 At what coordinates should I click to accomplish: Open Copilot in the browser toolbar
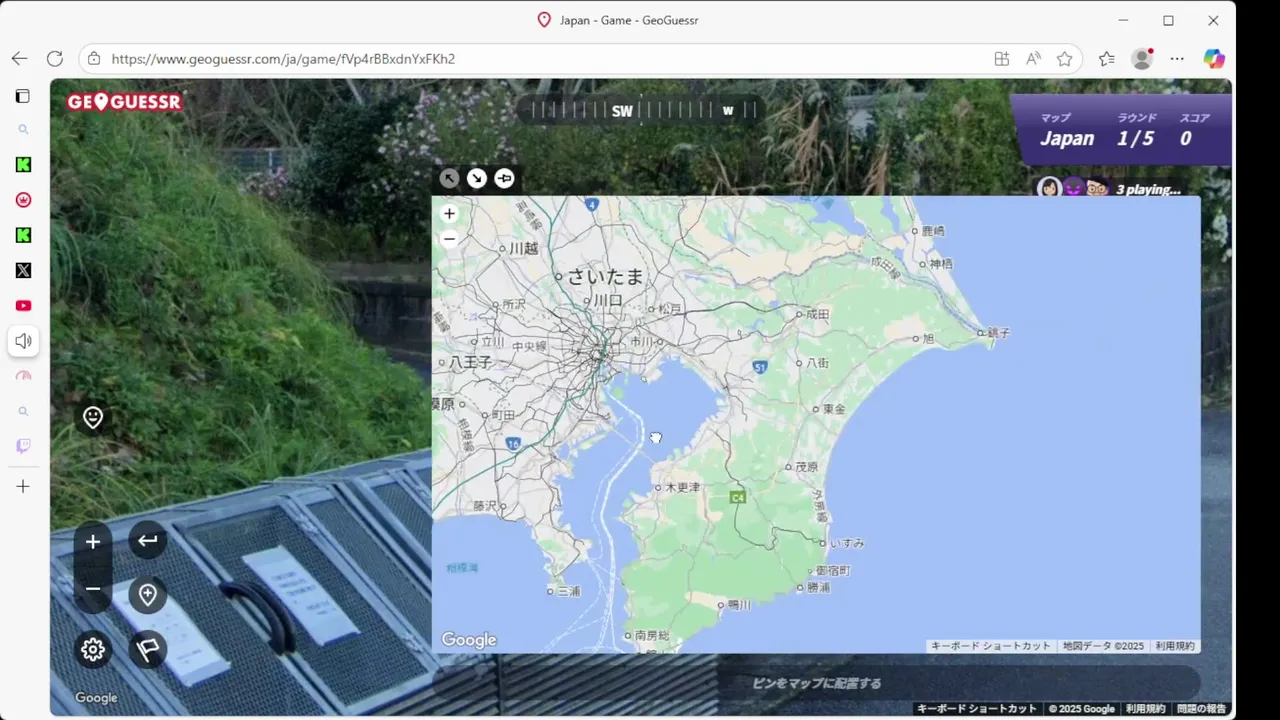click(x=1214, y=59)
